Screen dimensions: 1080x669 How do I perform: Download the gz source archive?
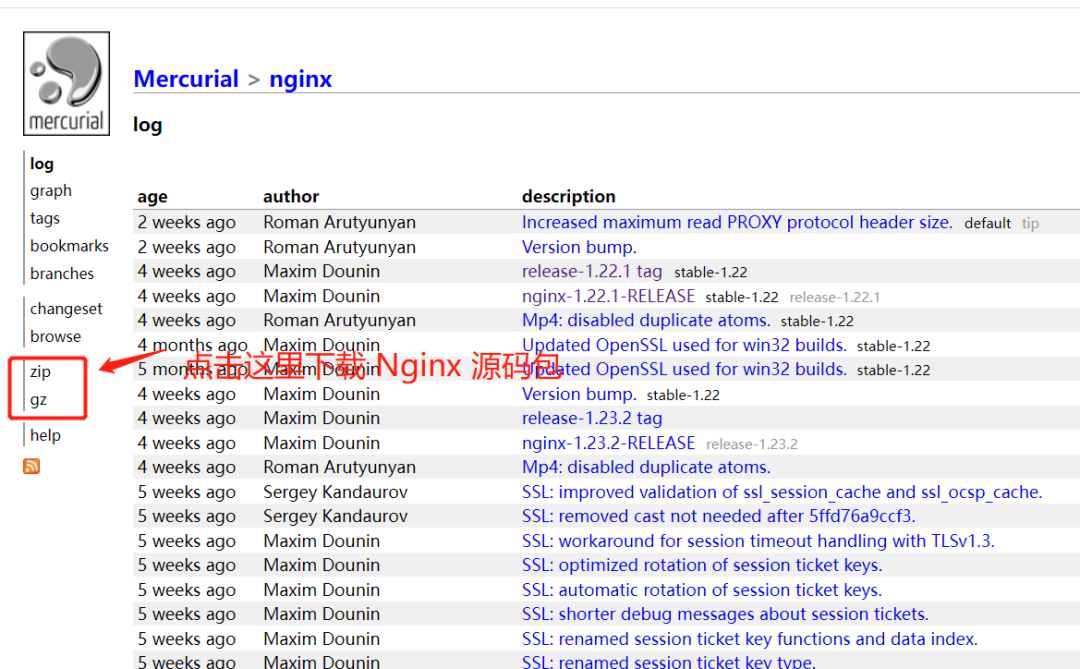(x=38, y=398)
